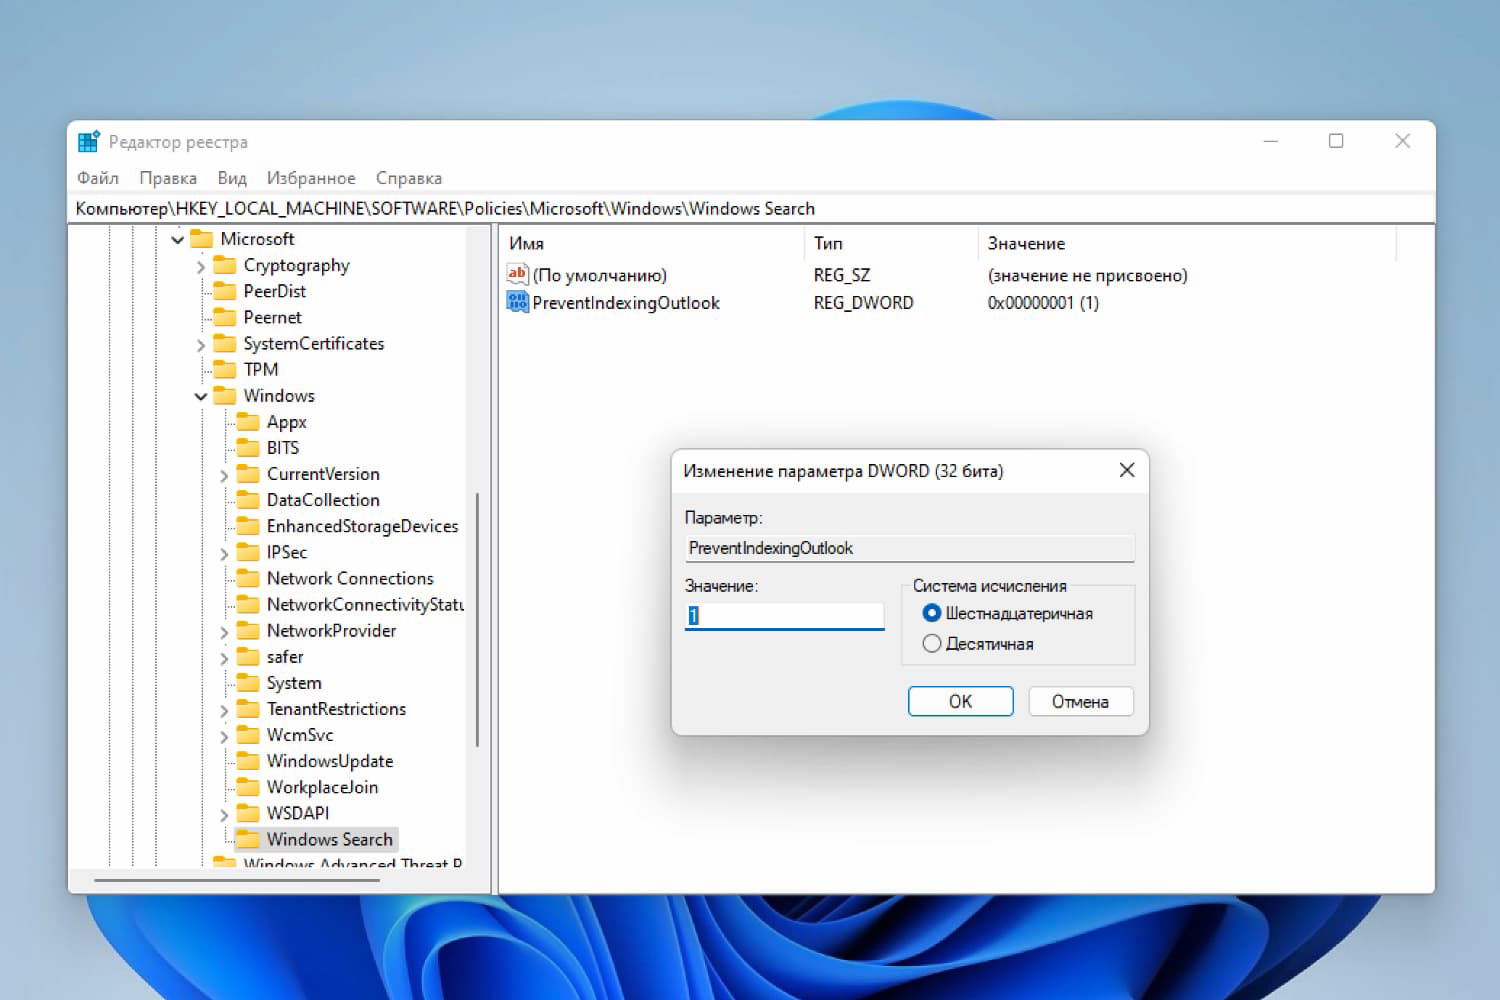Screen dimensions: 1500x1000
Task: Click the CurrentVersion folder icon
Action: pos(248,474)
